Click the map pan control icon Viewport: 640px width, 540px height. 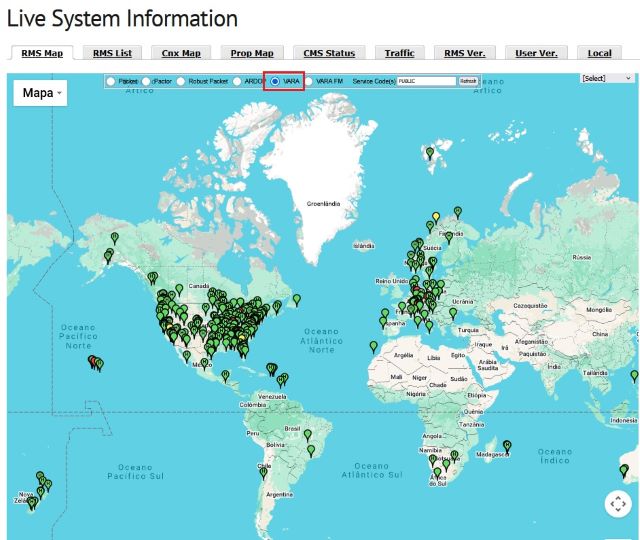tap(618, 506)
